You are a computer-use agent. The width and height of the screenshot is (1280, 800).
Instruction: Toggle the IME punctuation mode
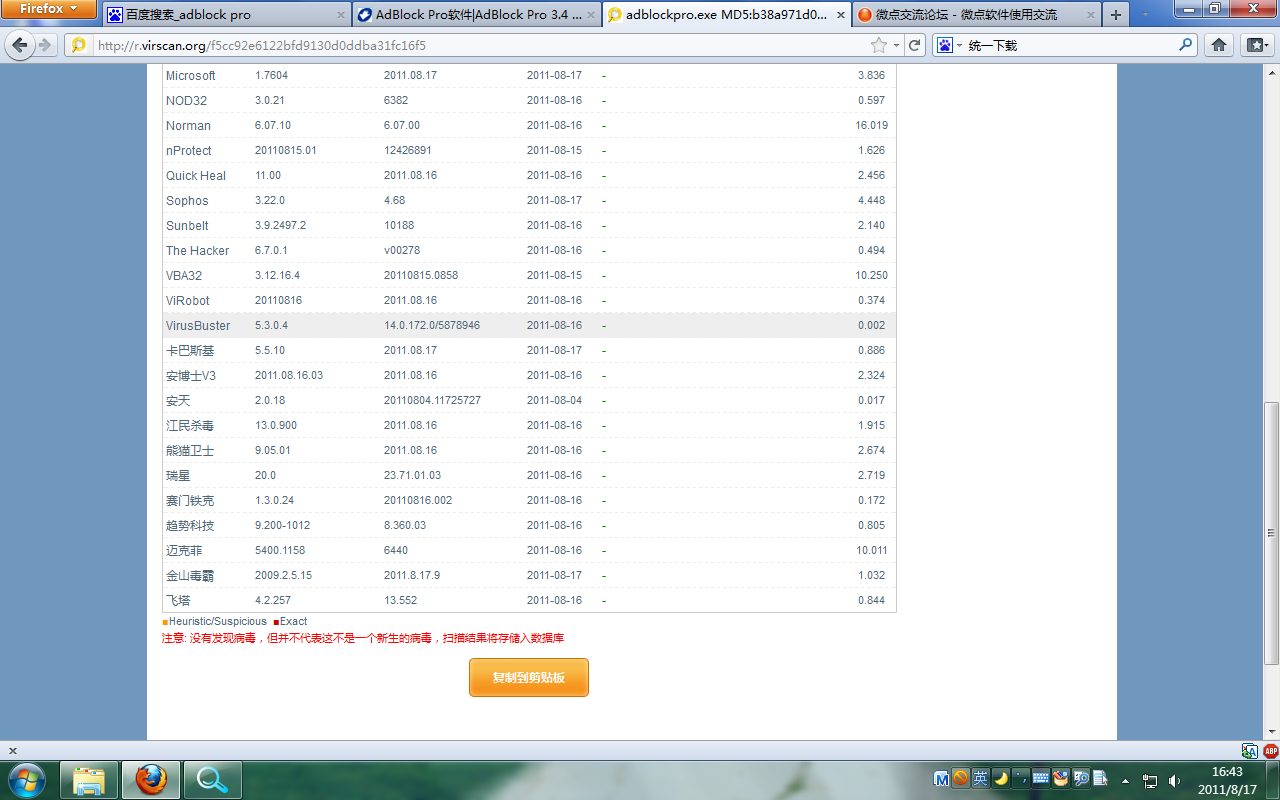[x=1020, y=778]
